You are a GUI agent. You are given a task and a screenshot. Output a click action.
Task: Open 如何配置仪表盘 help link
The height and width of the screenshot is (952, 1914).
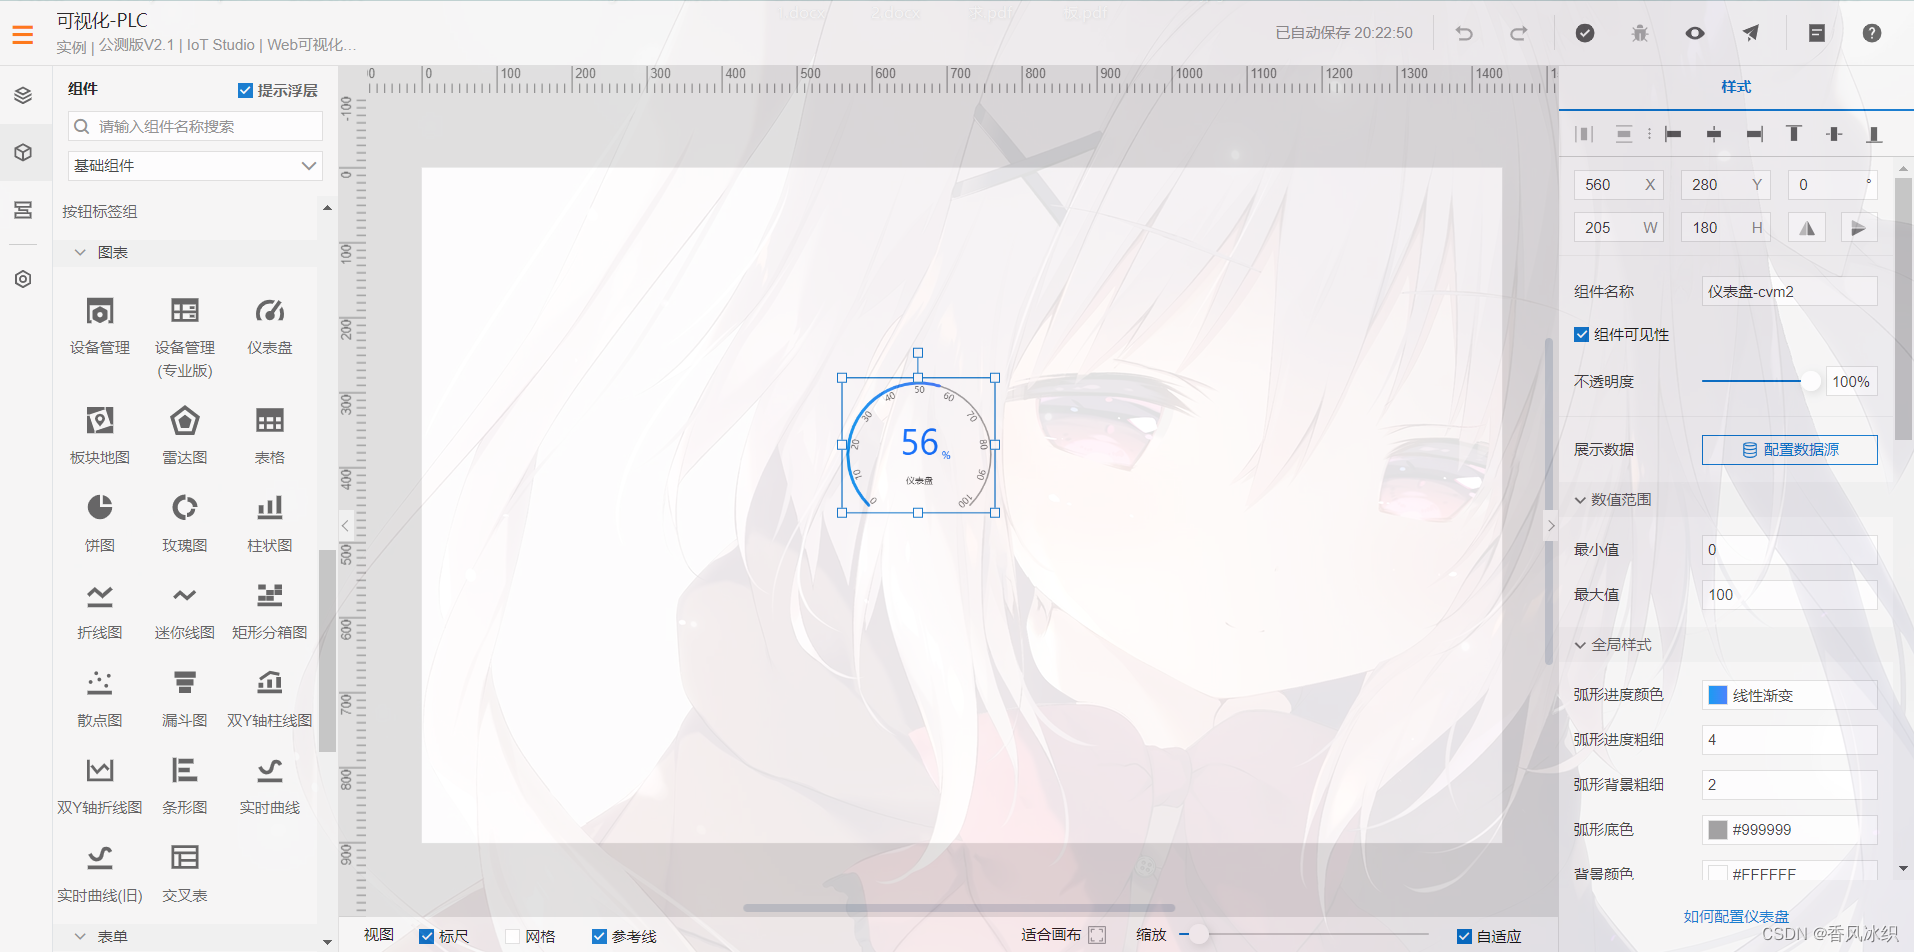(x=1736, y=916)
